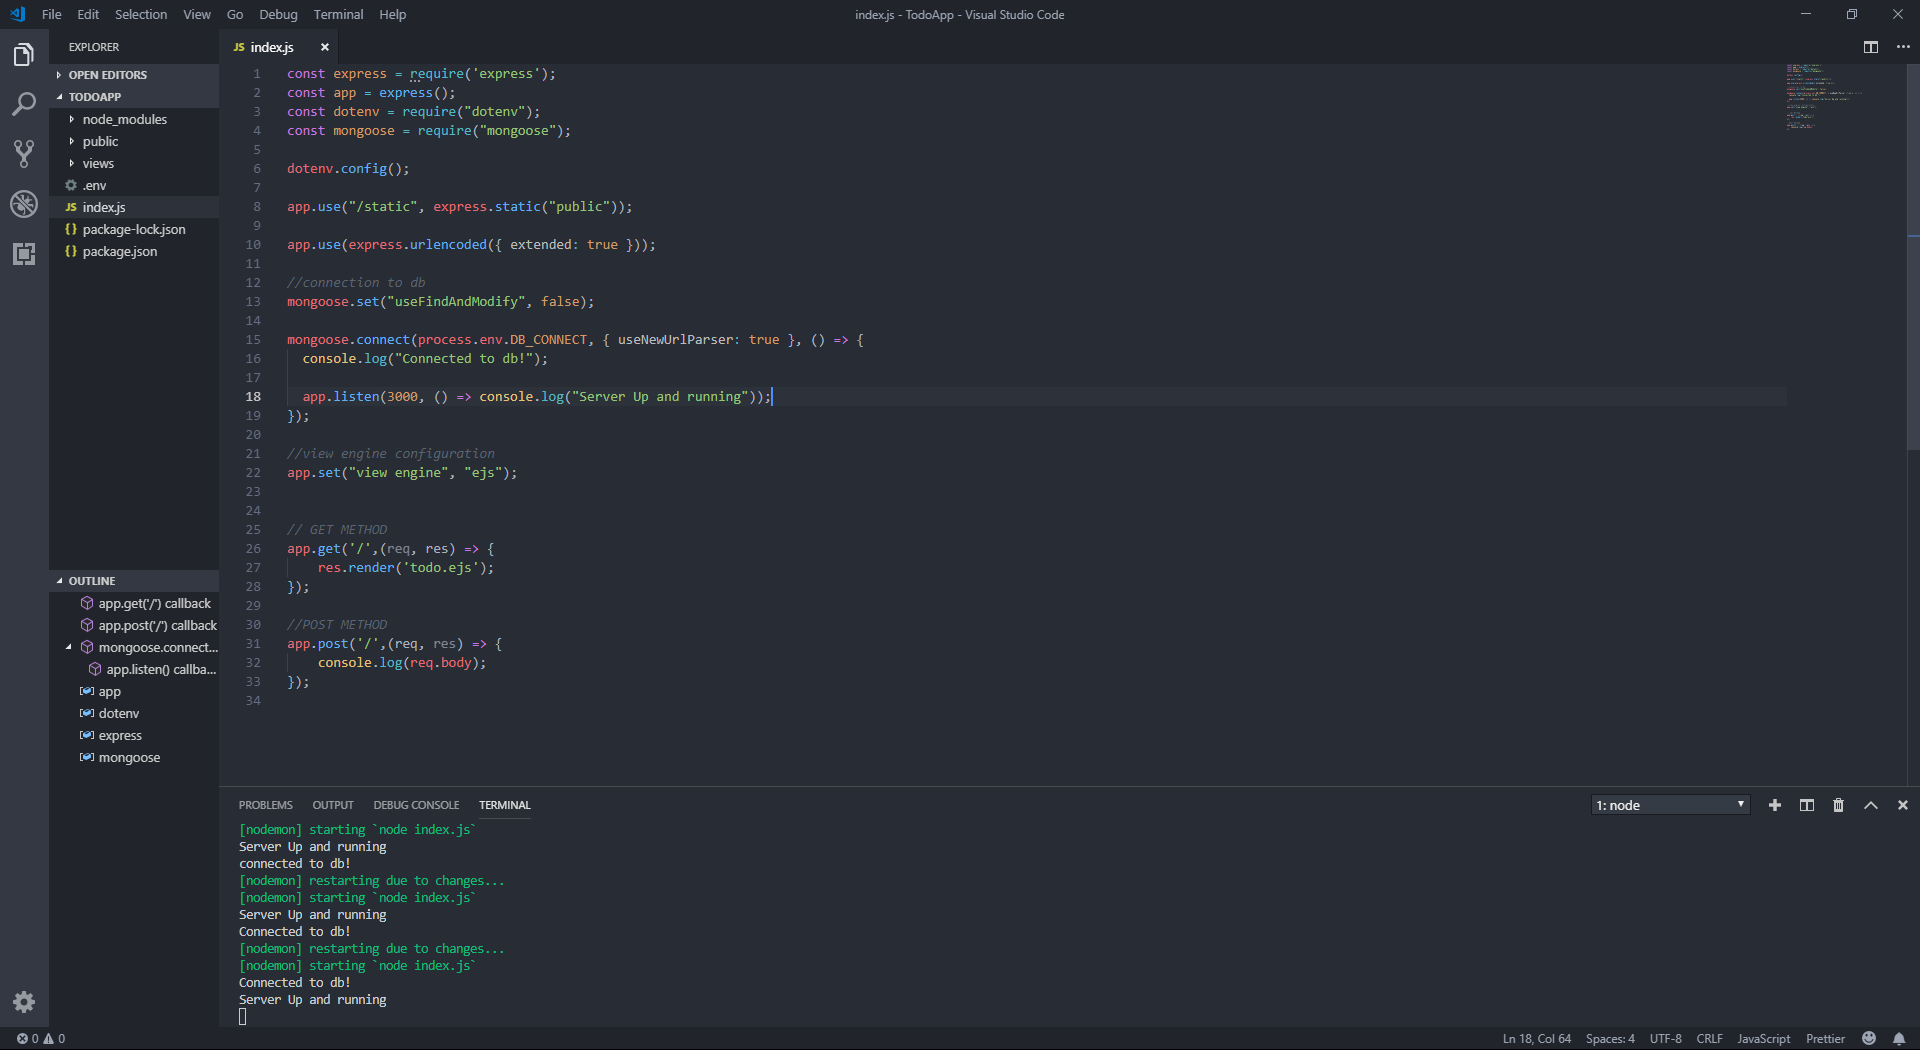The width and height of the screenshot is (1920, 1050).
Task: Select app.listen() callback in outline
Action: click(134, 669)
